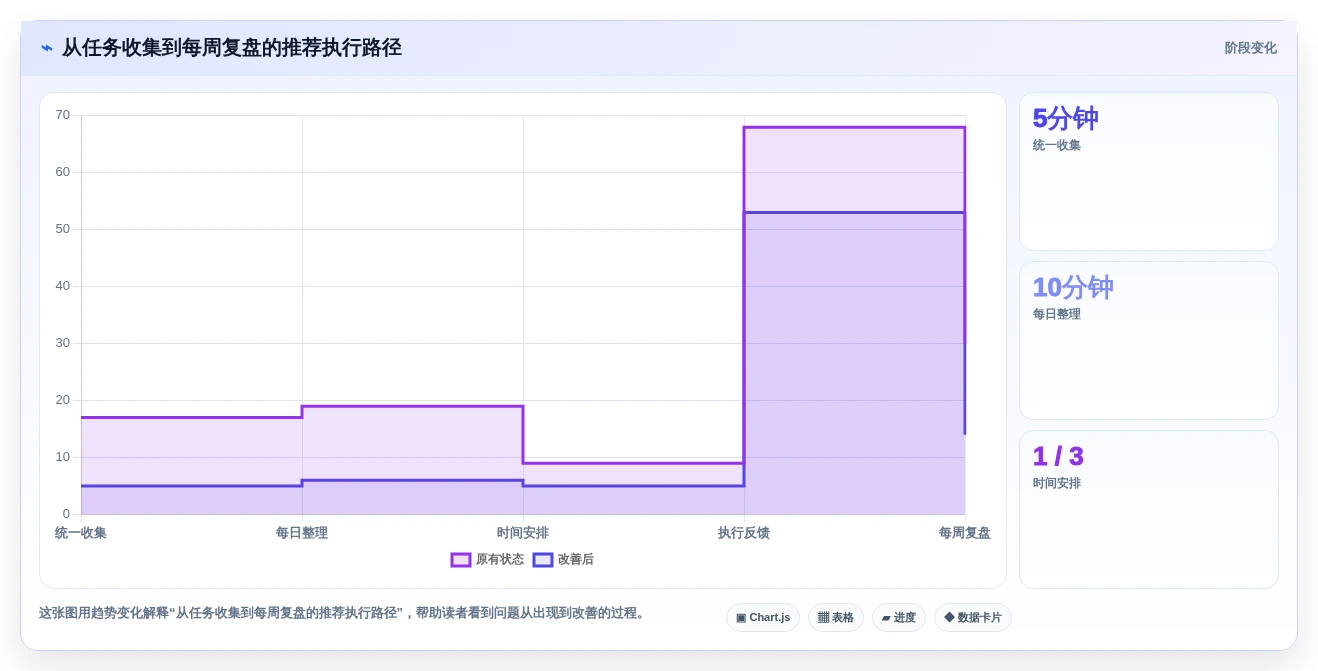The image size is (1318, 671).
Task: Click the y-axis value 30
Action: (63, 343)
